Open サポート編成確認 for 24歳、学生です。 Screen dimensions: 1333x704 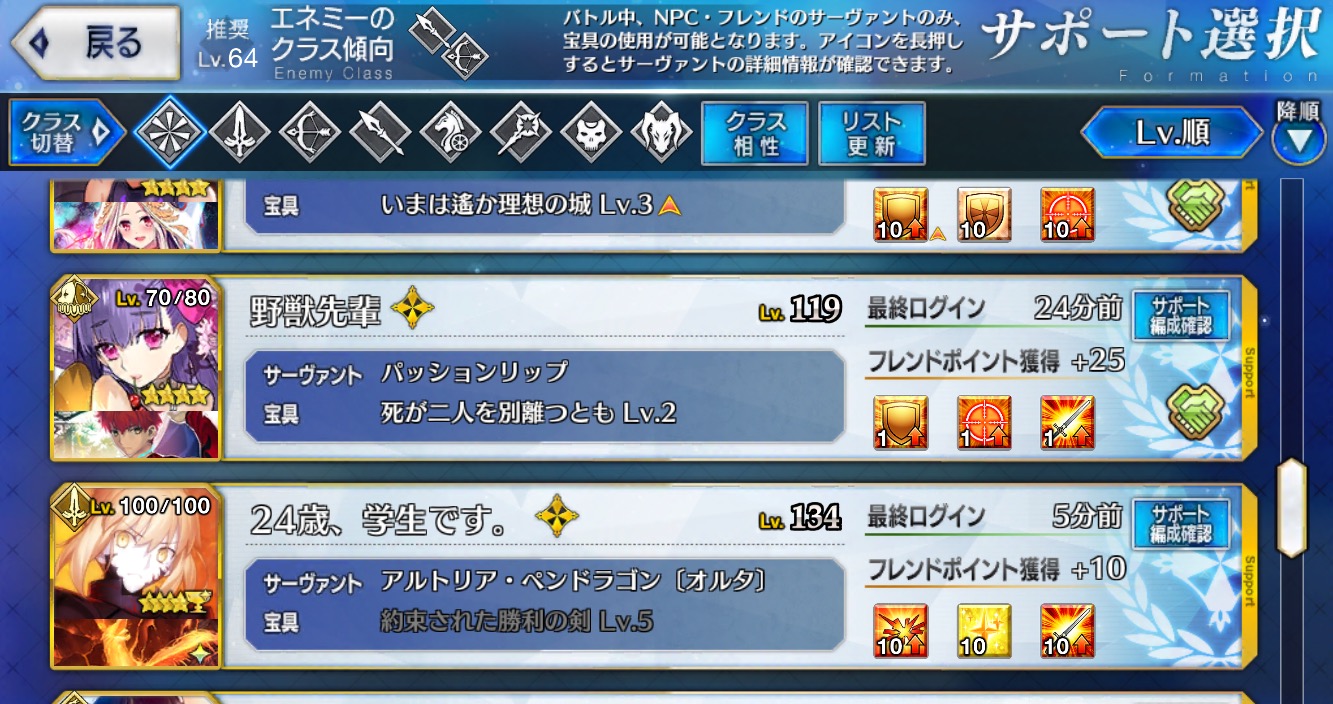coord(1181,524)
